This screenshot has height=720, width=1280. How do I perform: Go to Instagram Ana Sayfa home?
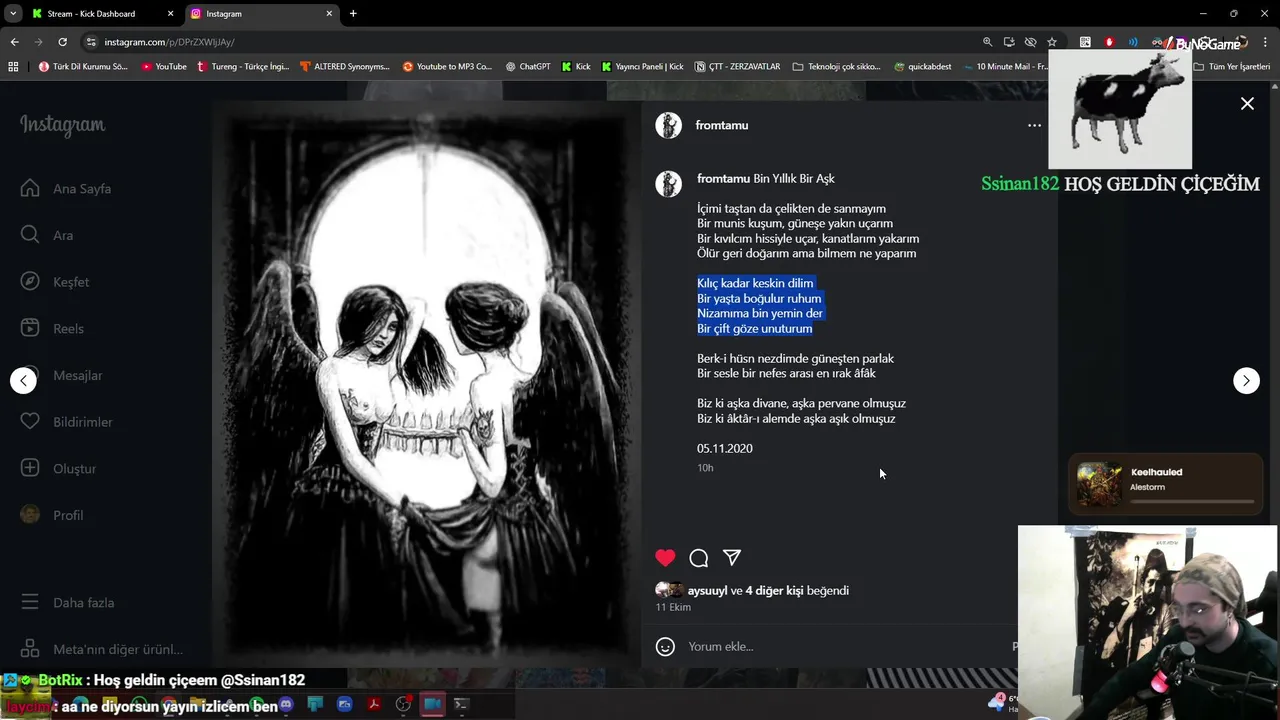click(66, 189)
